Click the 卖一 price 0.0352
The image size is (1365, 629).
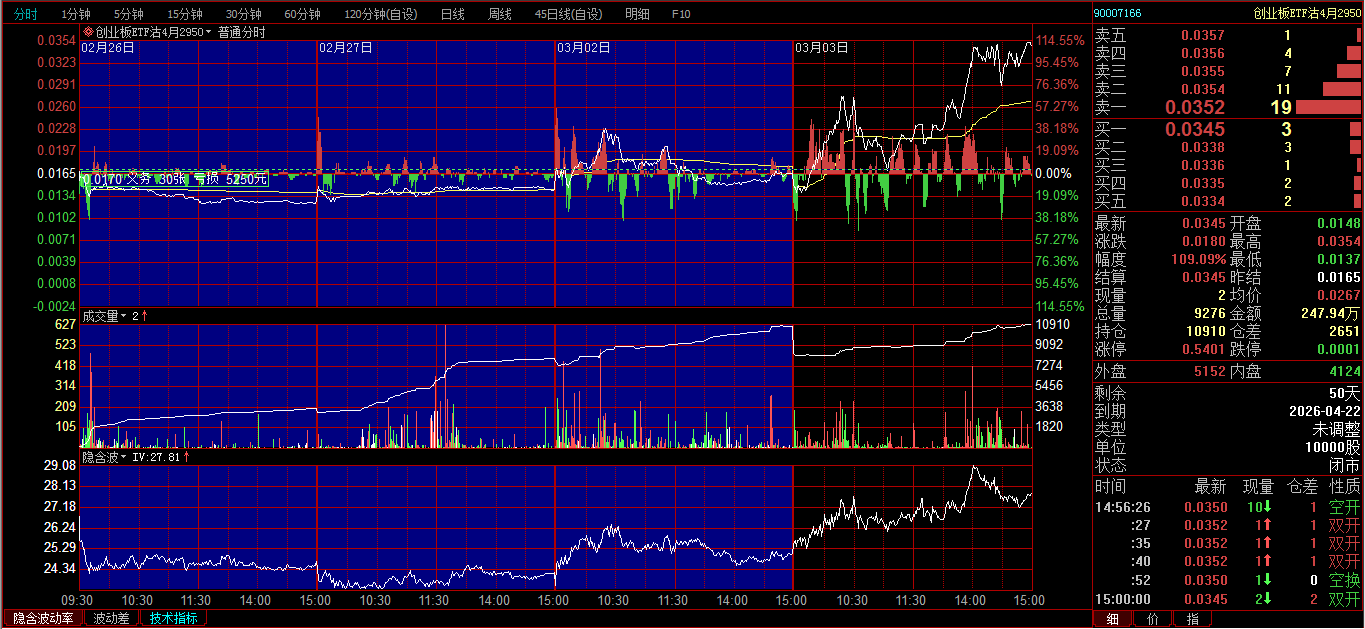1195,108
